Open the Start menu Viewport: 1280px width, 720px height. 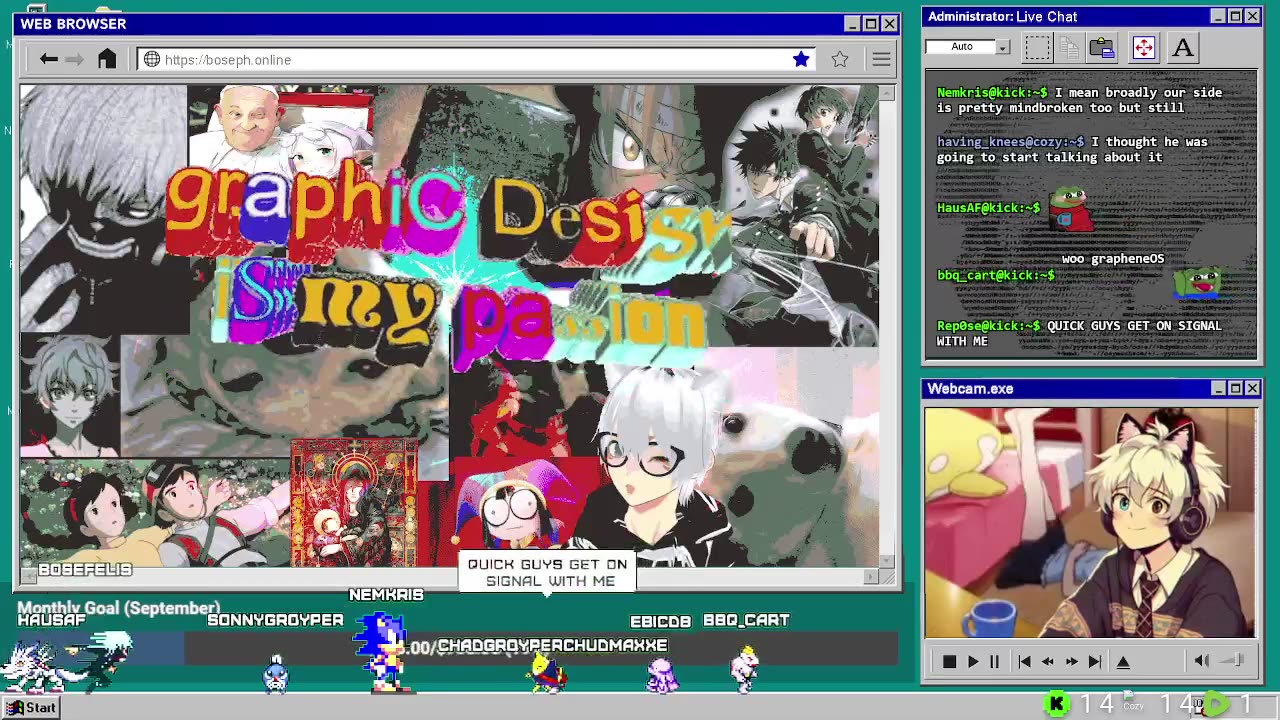[x=32, y=707]
